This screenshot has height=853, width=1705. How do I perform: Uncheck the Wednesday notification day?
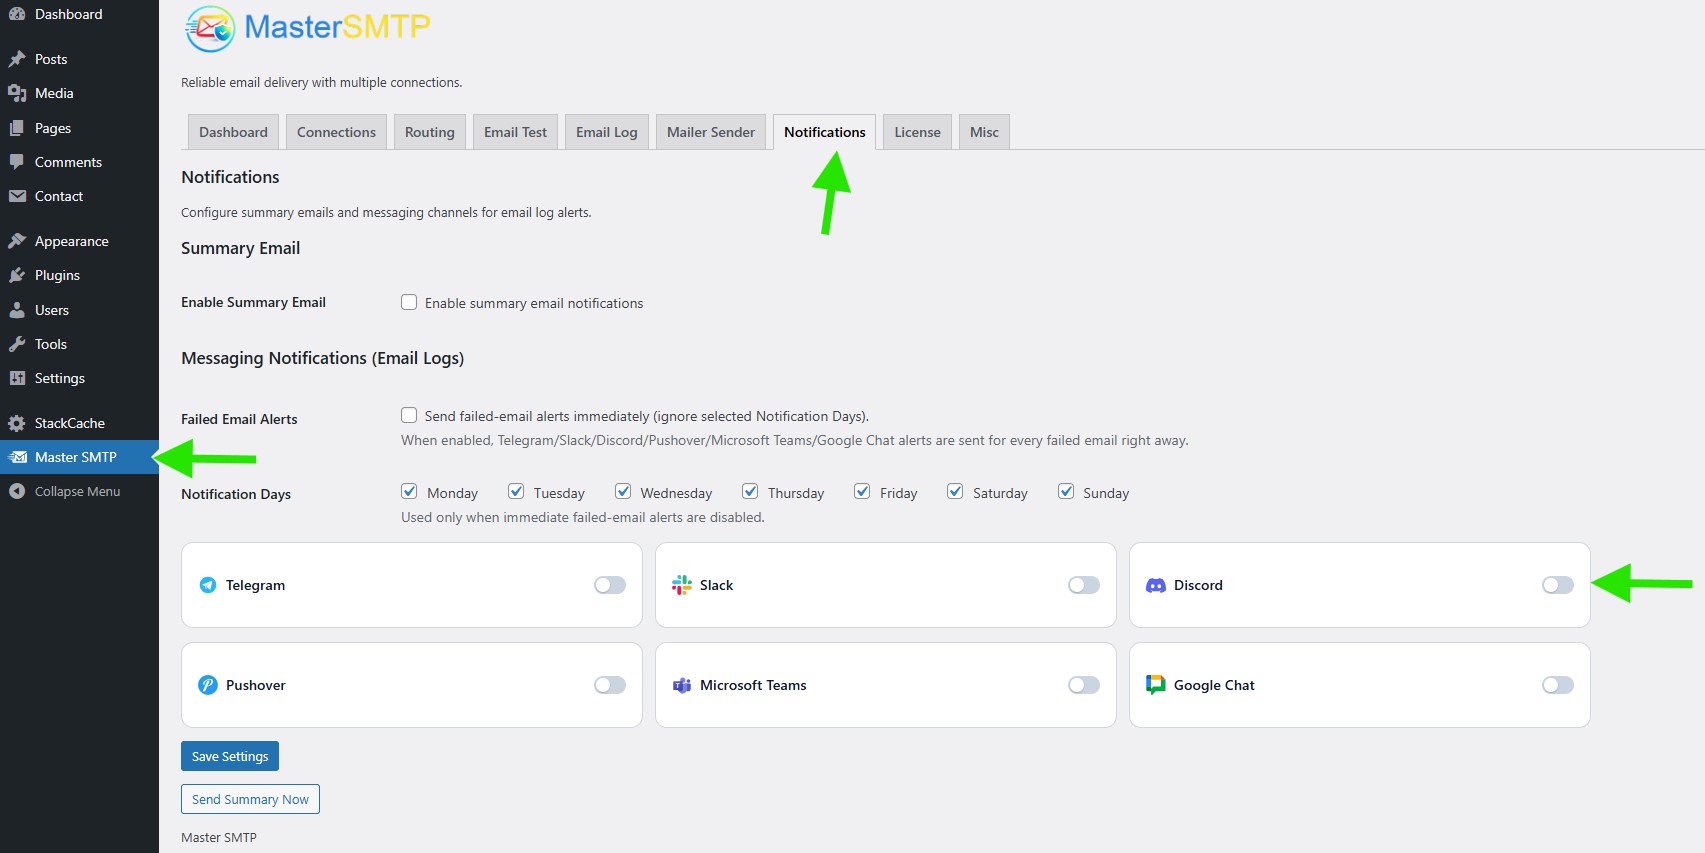pos(623,491)
